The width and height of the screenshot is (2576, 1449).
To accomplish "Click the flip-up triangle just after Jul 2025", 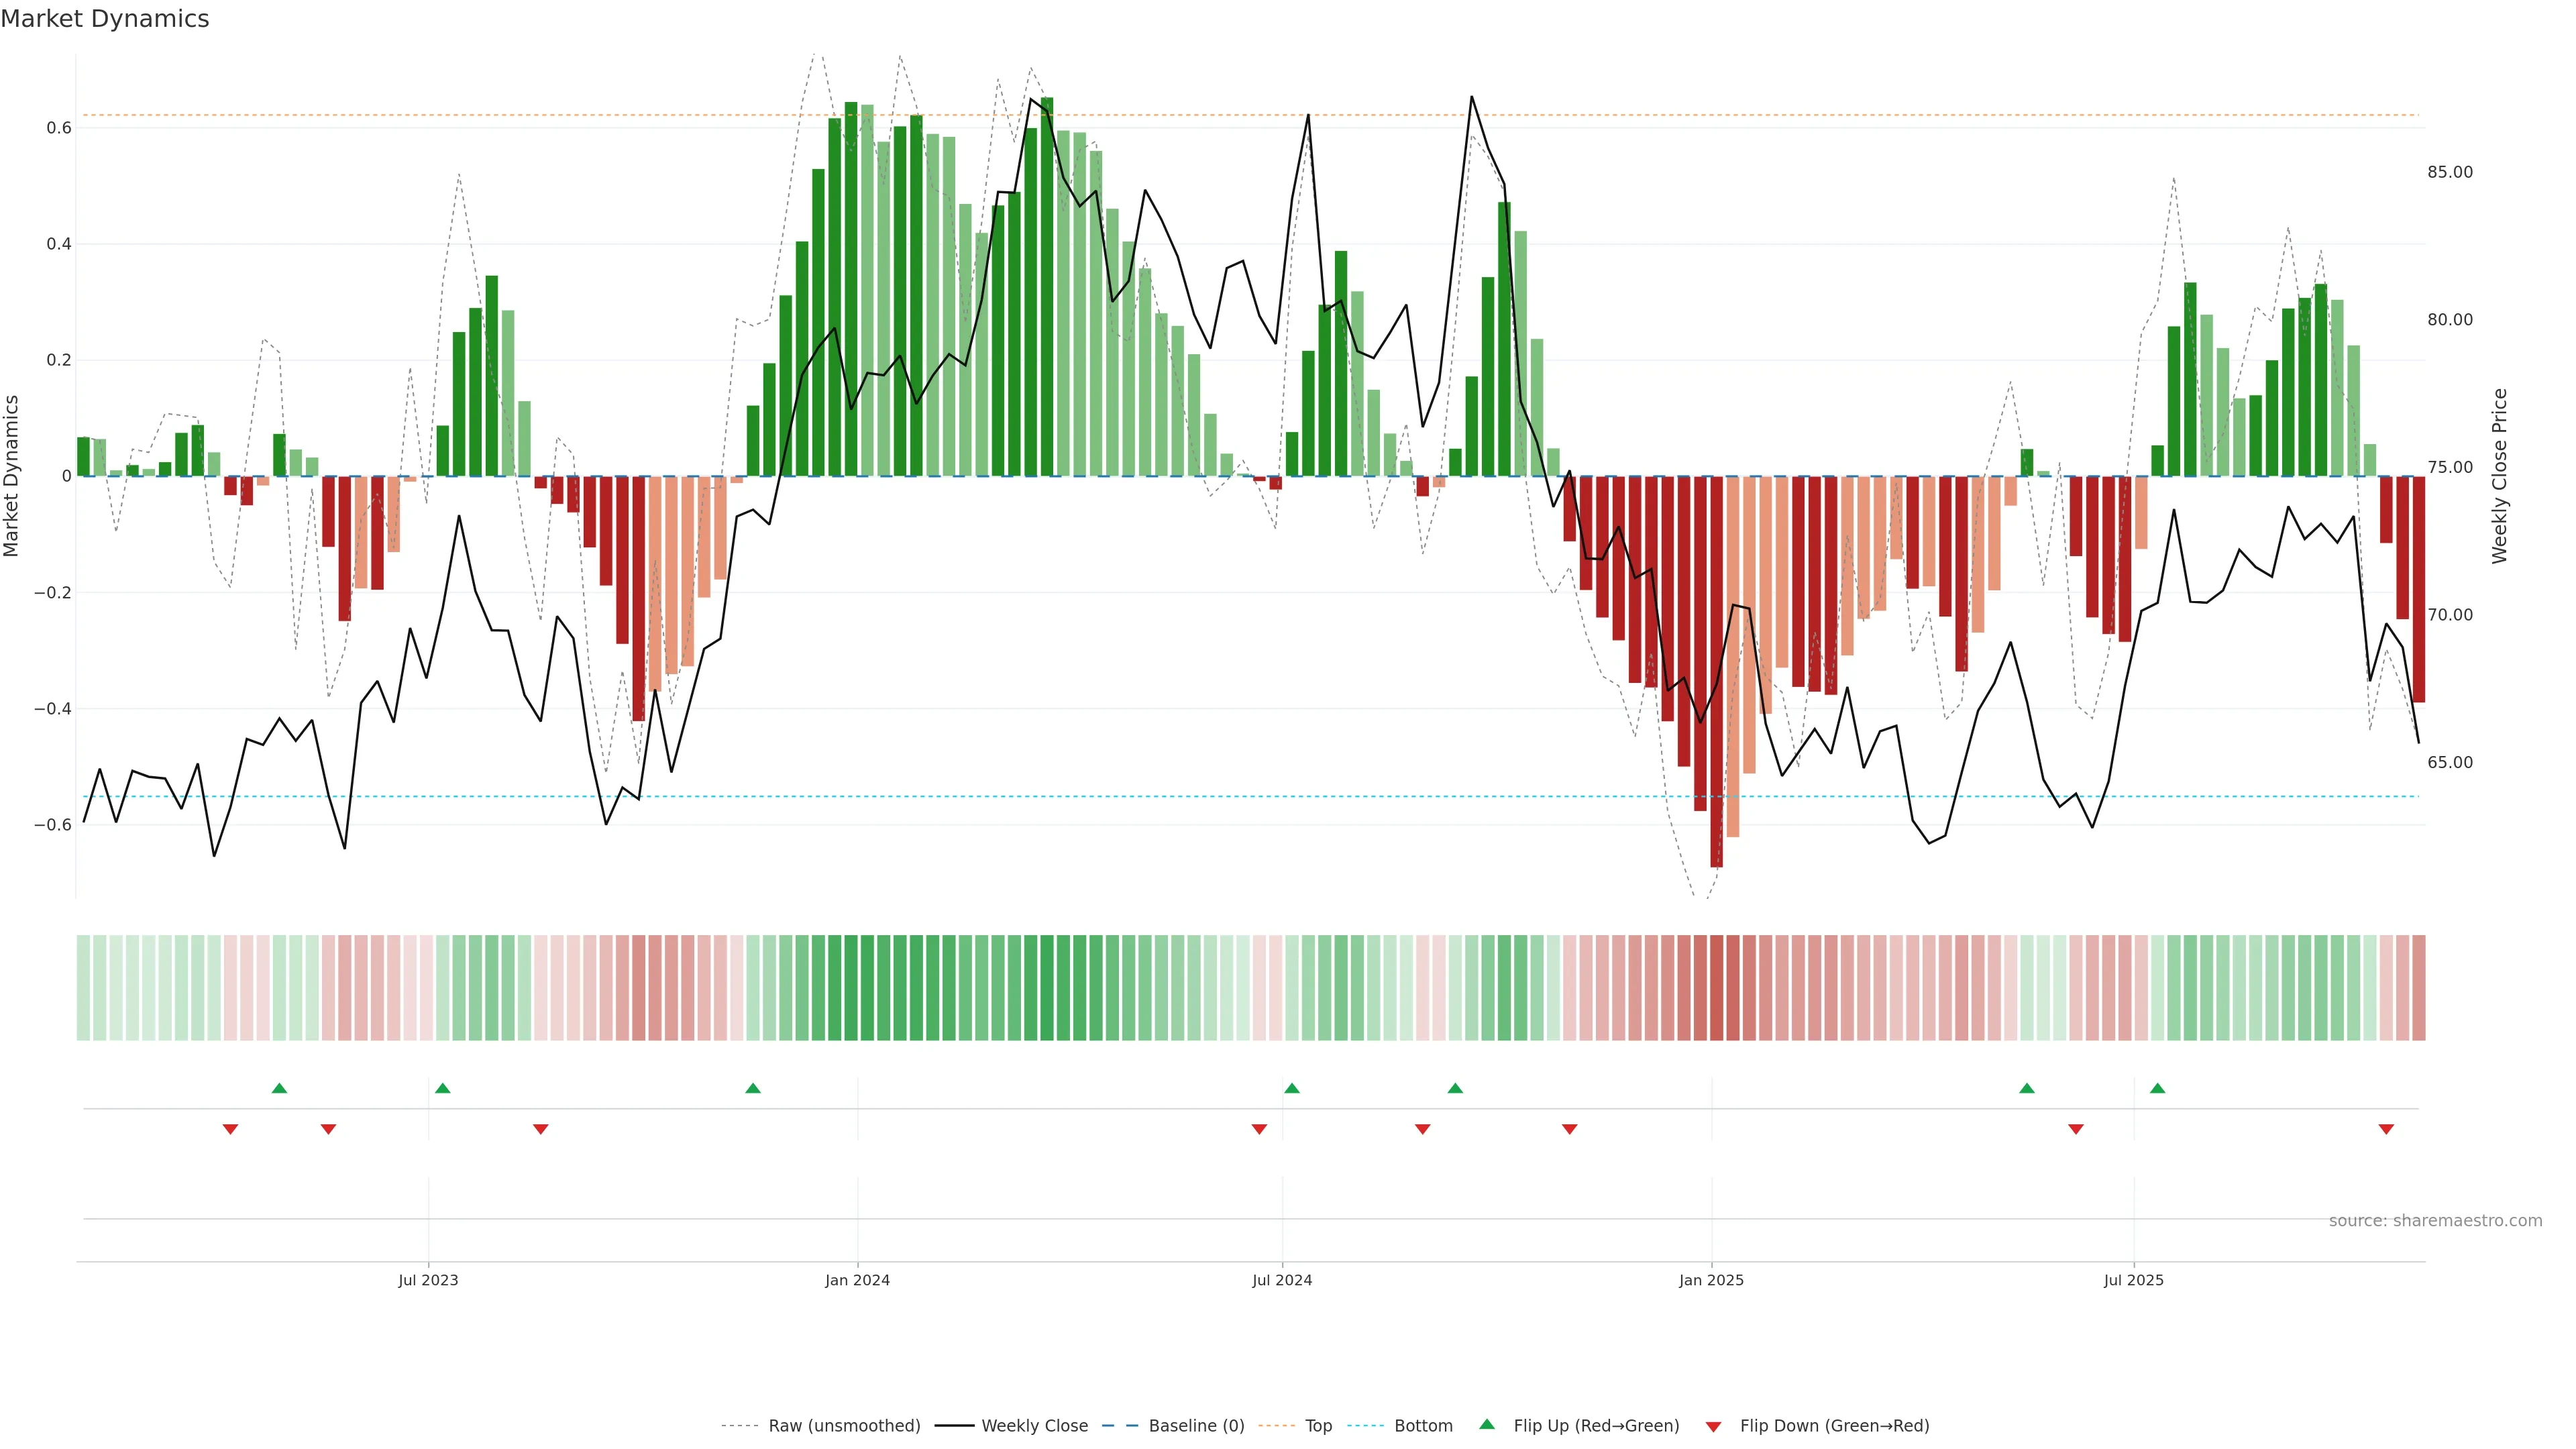I will pos(2157,1088).
